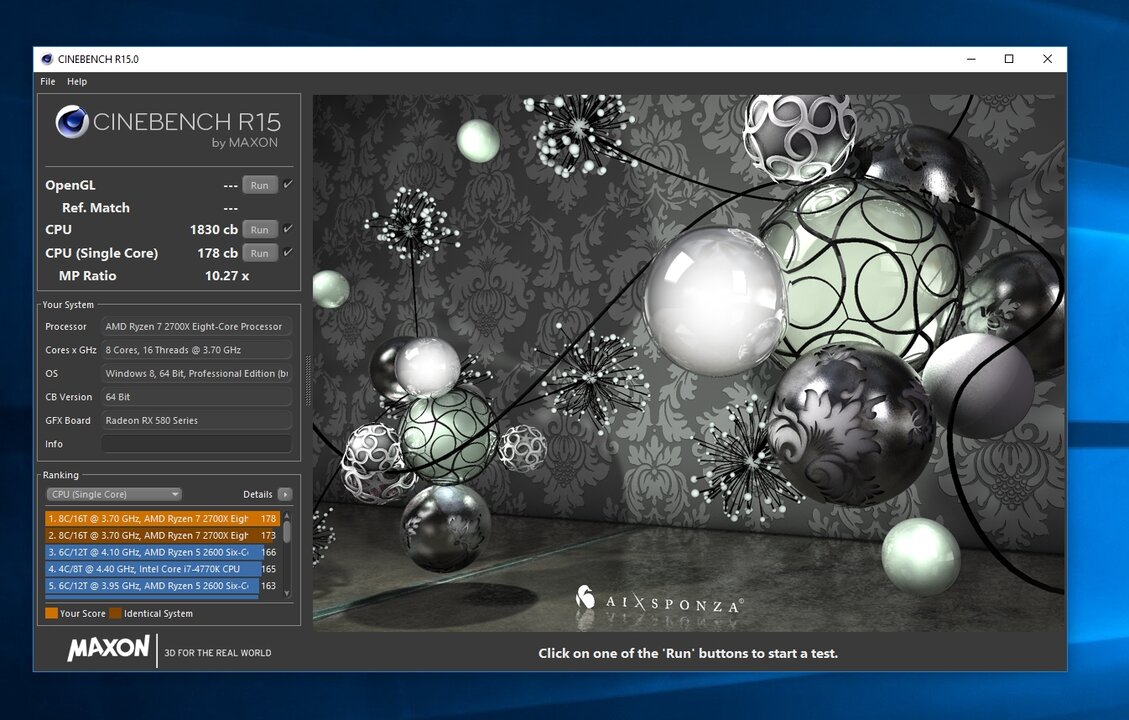Click the MAXON logo at the bottom left
Viewport: 1129px width, 720px height.
coord(109,649)
